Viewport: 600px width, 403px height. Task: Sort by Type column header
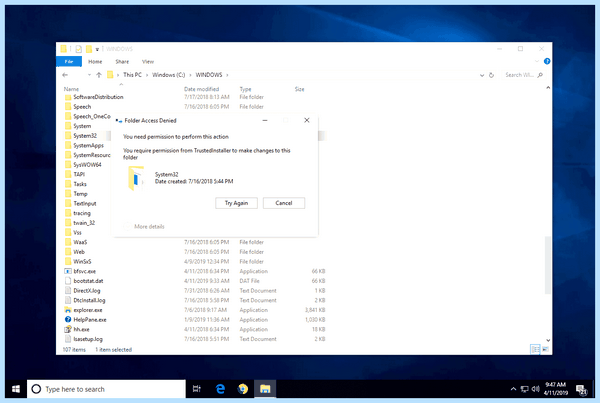245,89
